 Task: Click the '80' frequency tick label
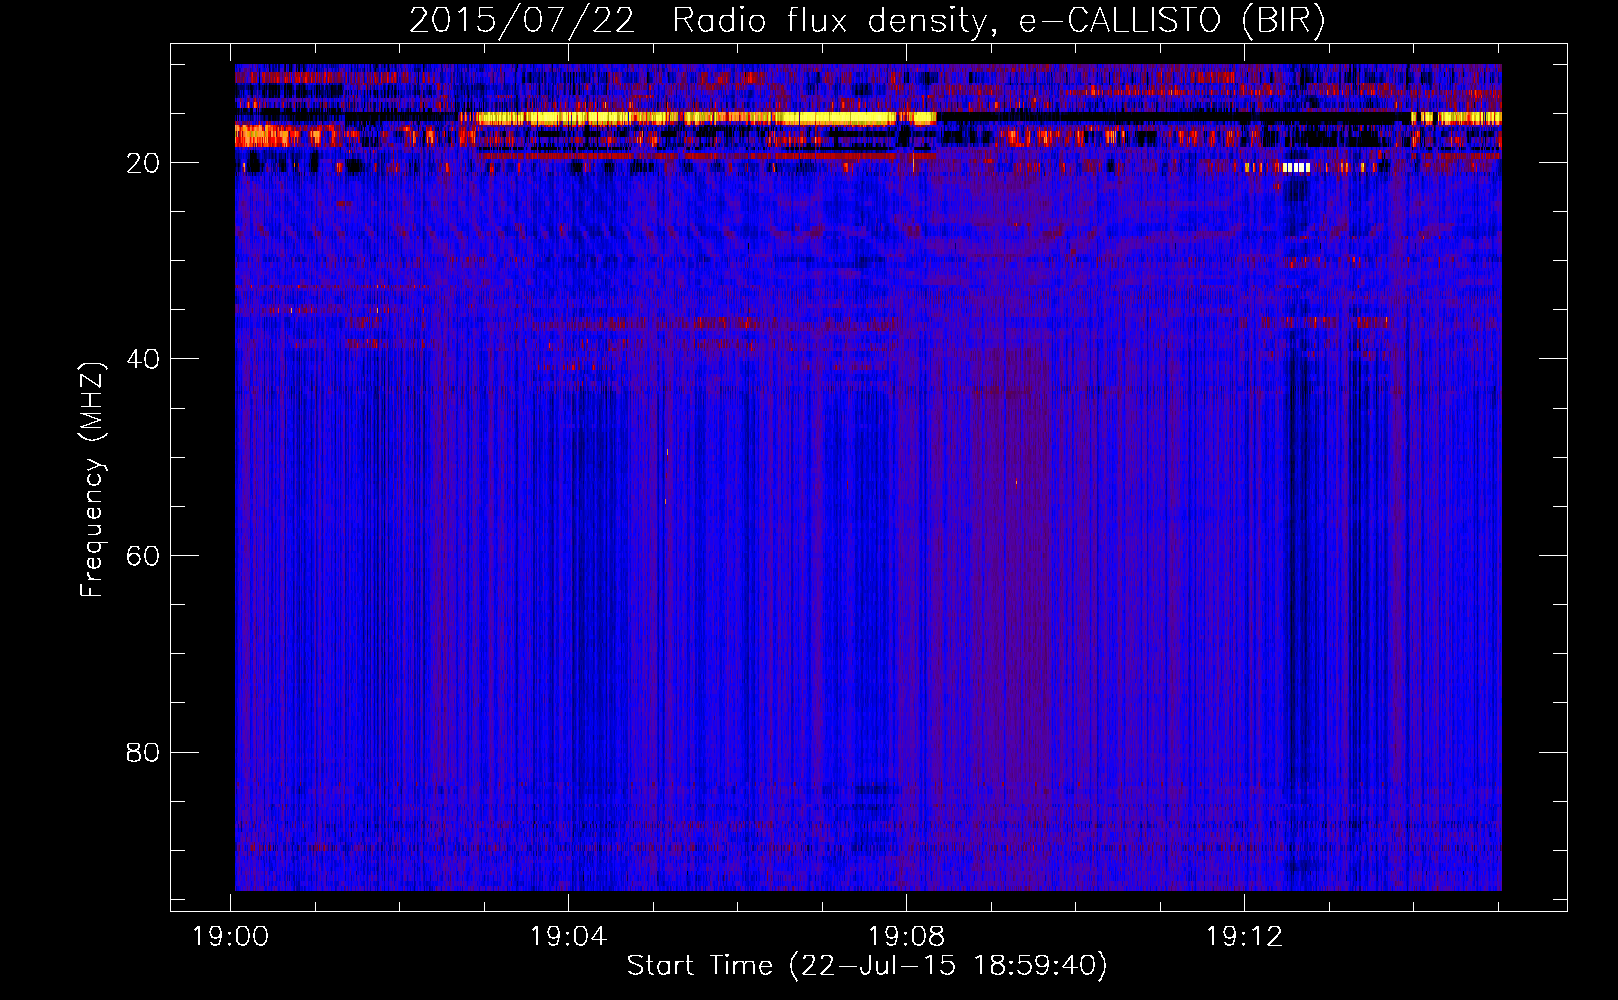click(143, 752)
